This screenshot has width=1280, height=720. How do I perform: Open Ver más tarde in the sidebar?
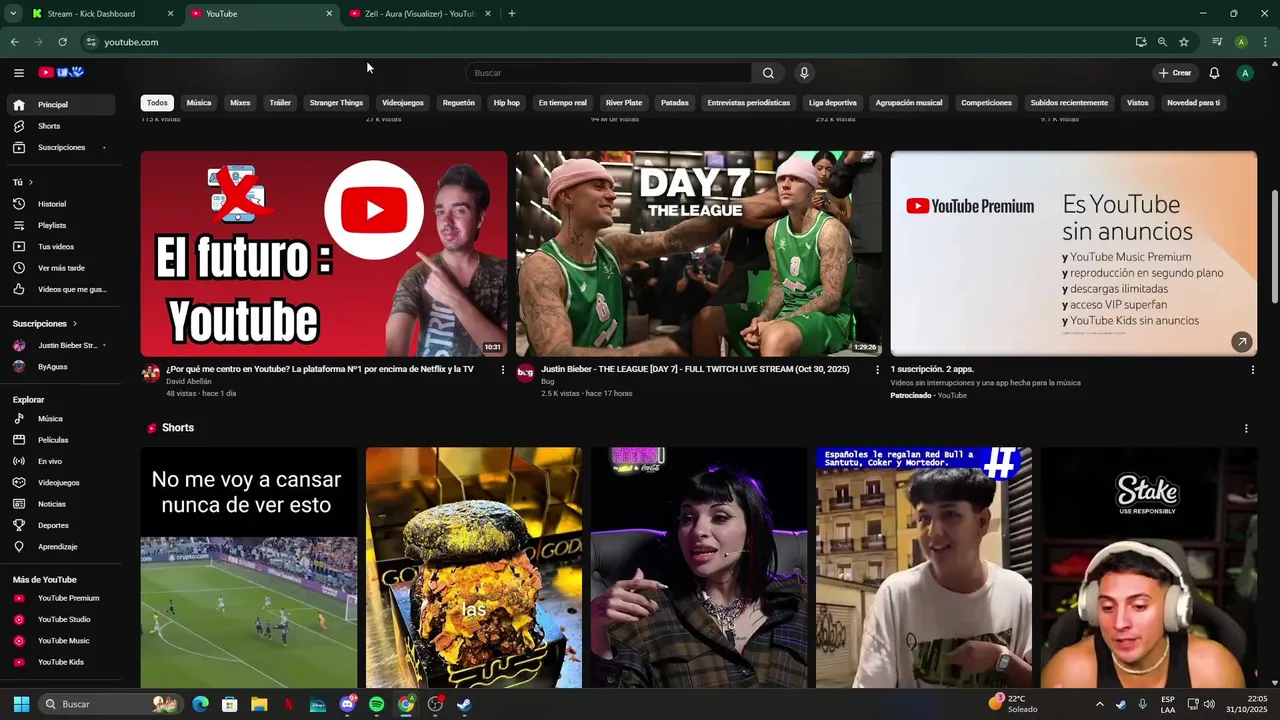(x=60, y=268)
